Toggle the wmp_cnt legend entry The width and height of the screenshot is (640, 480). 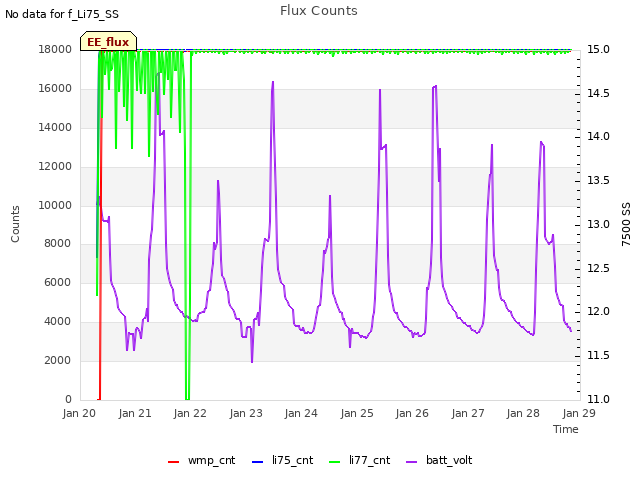201,460
